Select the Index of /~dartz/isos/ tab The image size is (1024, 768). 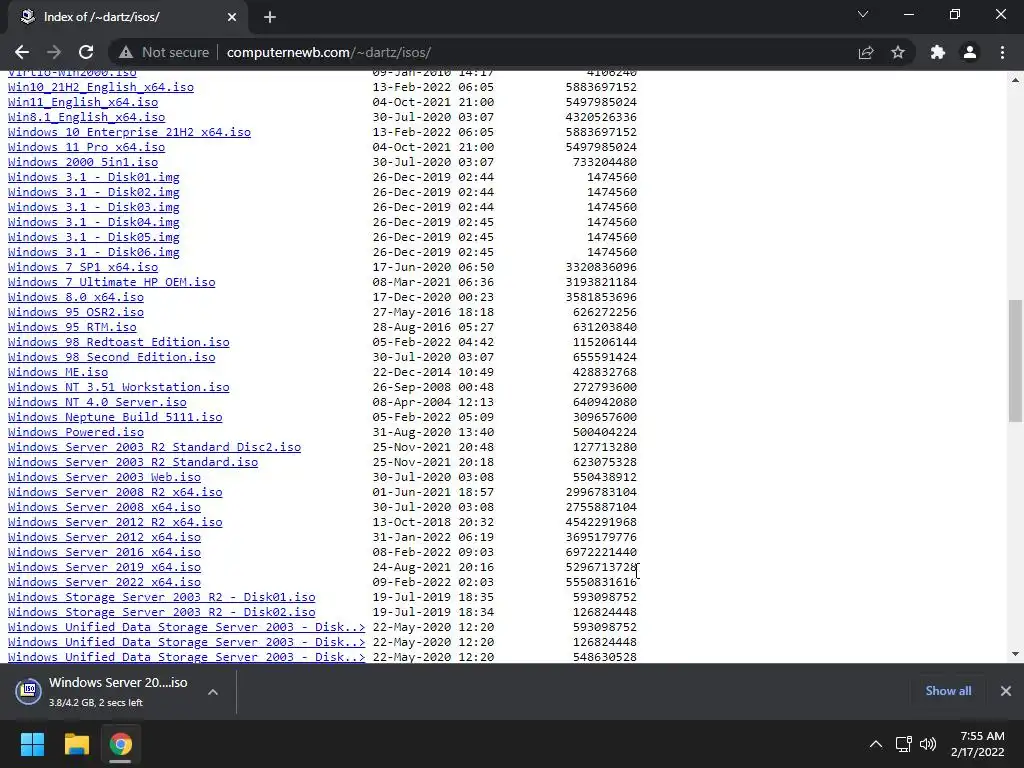[127, 17]
